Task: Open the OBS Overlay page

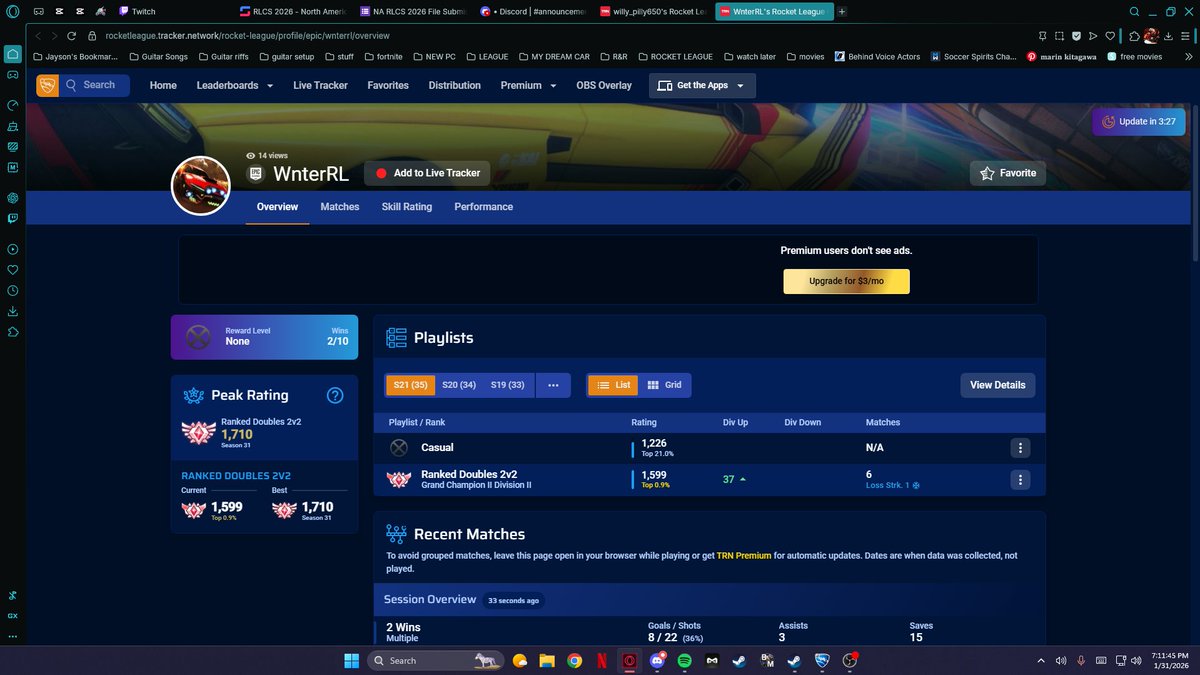Action: point(604,85)
